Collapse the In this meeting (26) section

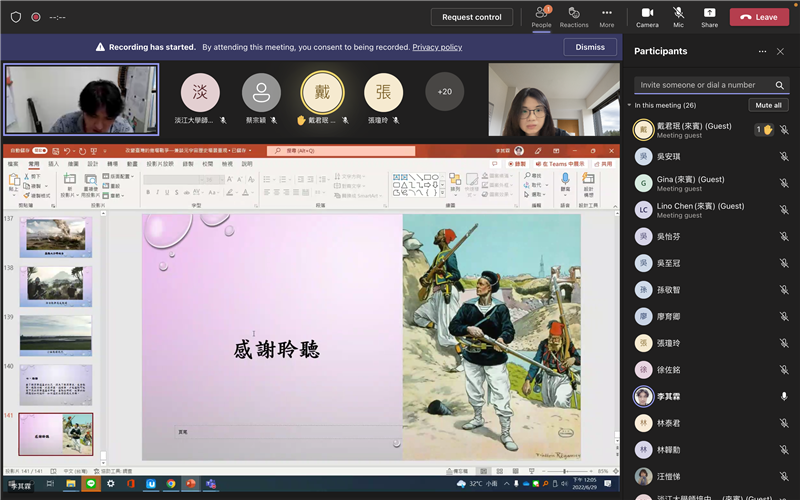(630, 105)
